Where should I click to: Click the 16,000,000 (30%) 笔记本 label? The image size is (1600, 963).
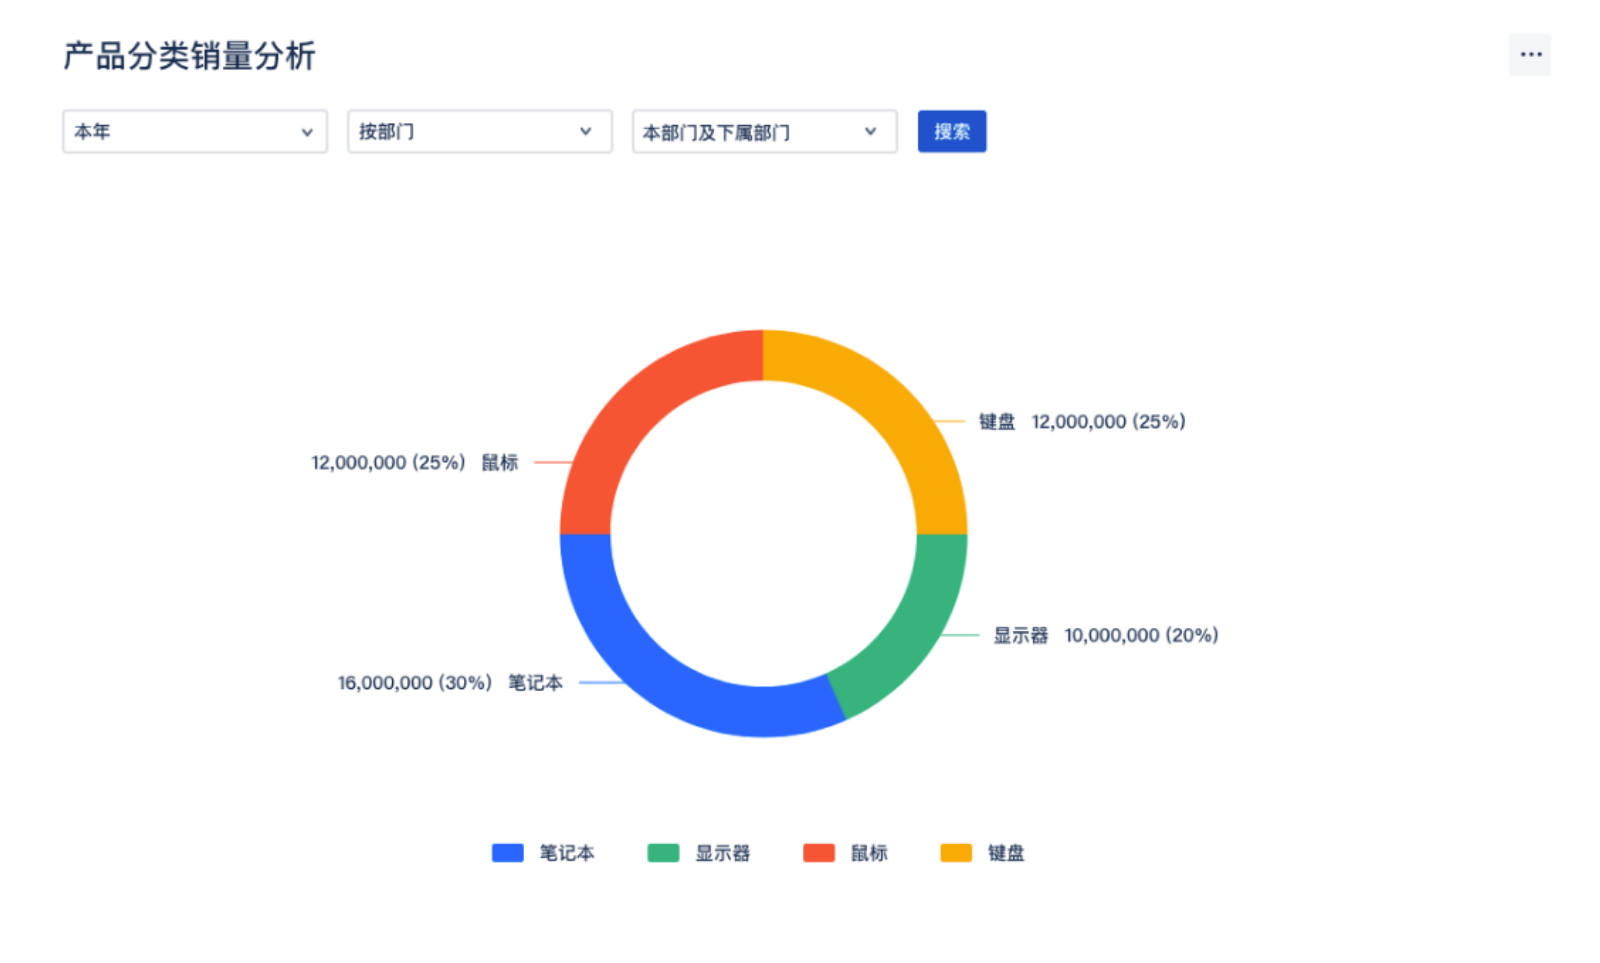[450, 683]
